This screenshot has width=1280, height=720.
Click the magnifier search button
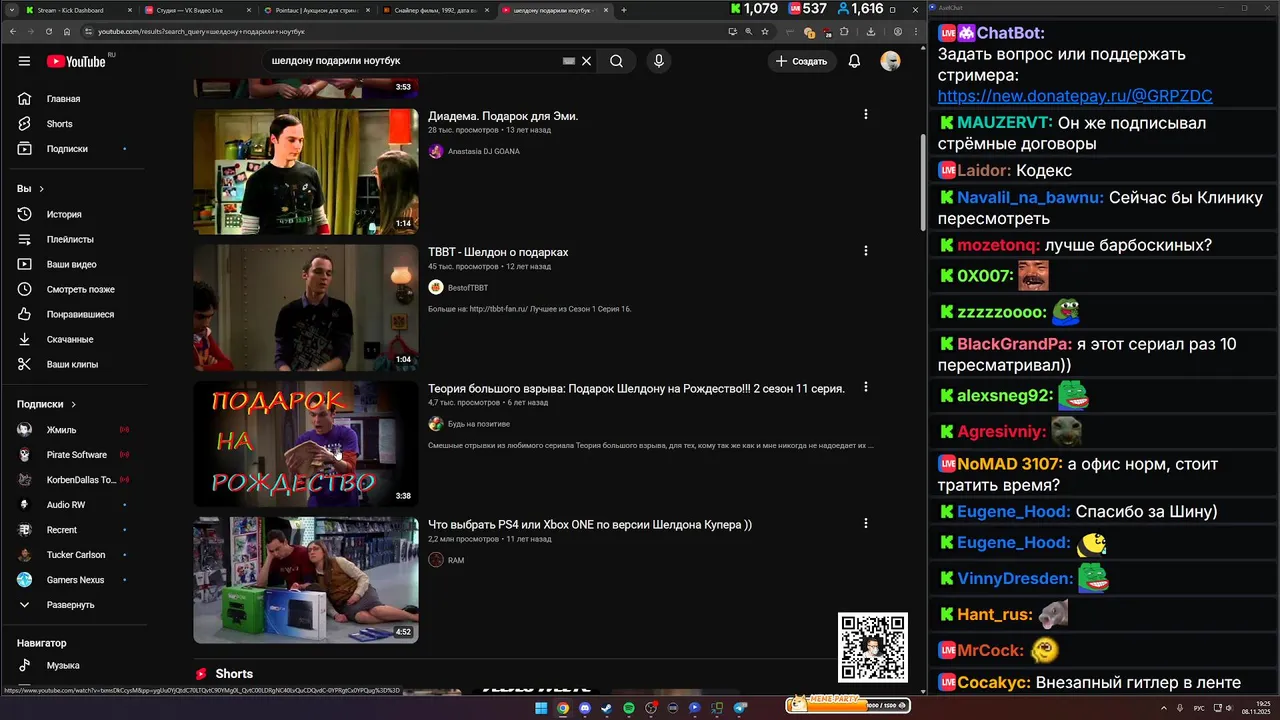(616, 61)
